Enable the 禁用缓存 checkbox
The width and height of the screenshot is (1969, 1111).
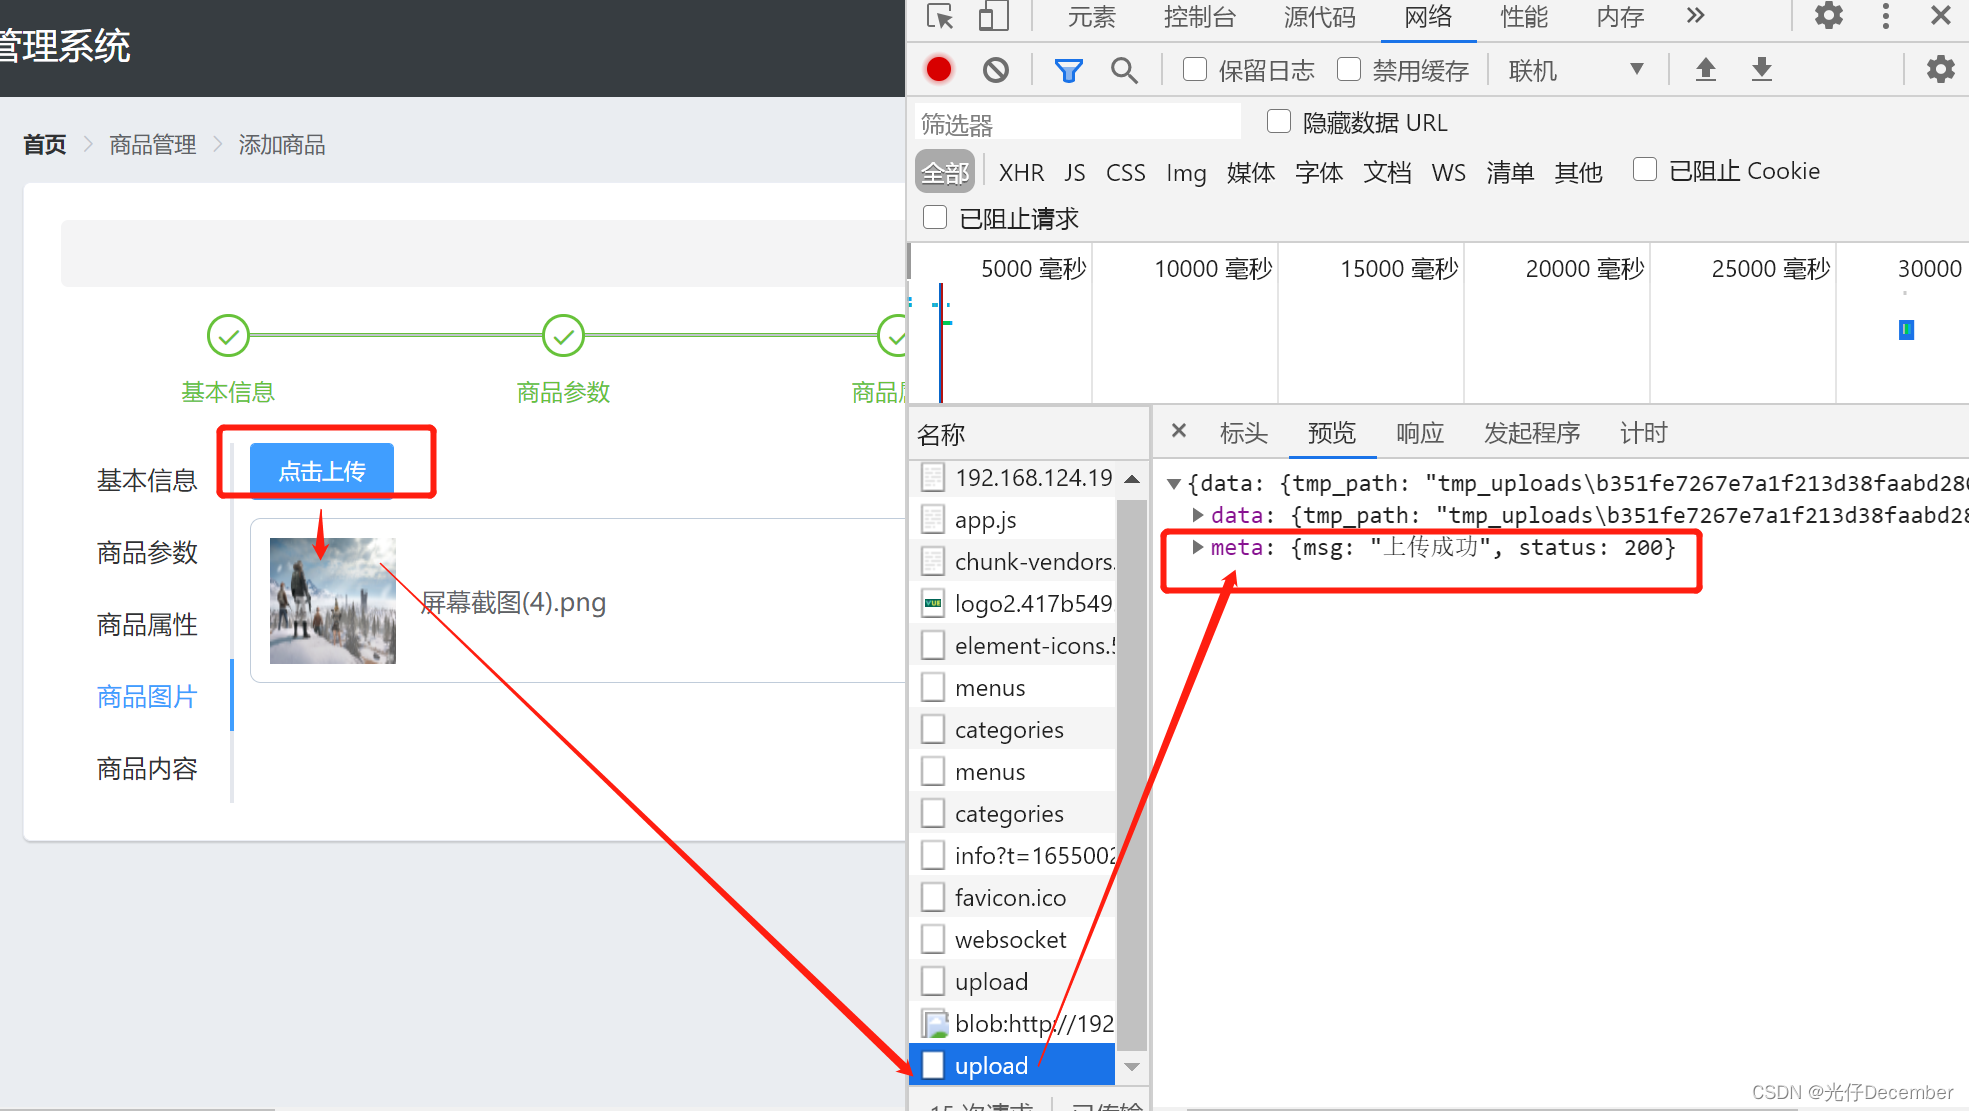pyautogui.click(x=1349, y=69)
